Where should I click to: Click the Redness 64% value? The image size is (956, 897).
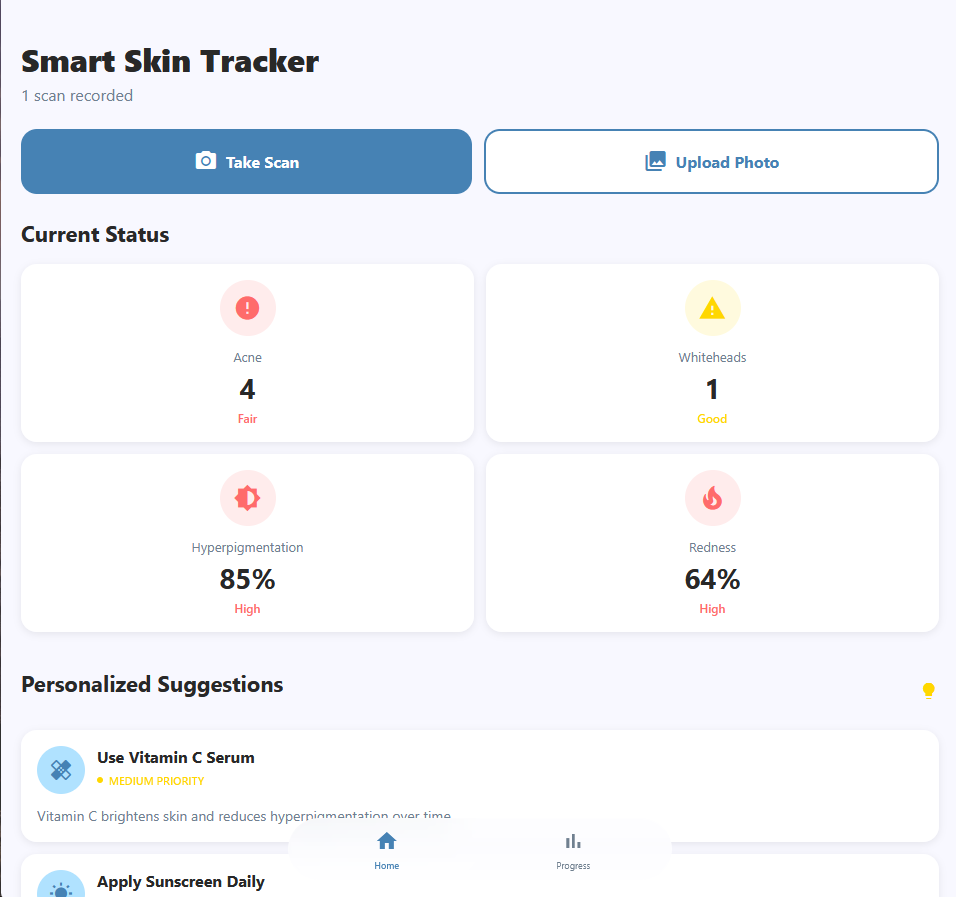(x=712, y=579)
